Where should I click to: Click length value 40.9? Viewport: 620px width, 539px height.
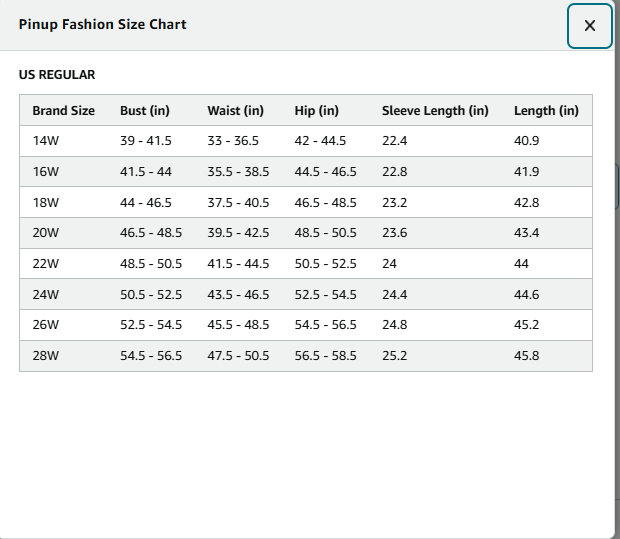tap(527, 141)
